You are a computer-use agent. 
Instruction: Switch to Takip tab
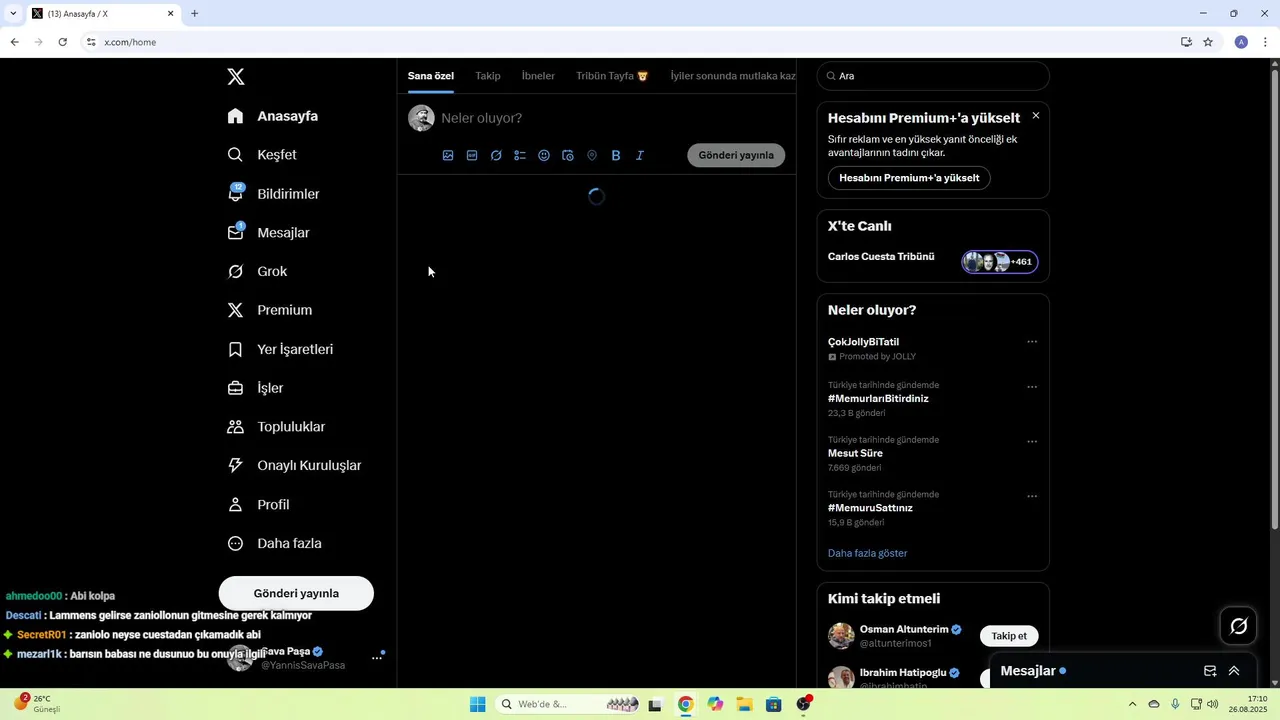pos(488,76)
